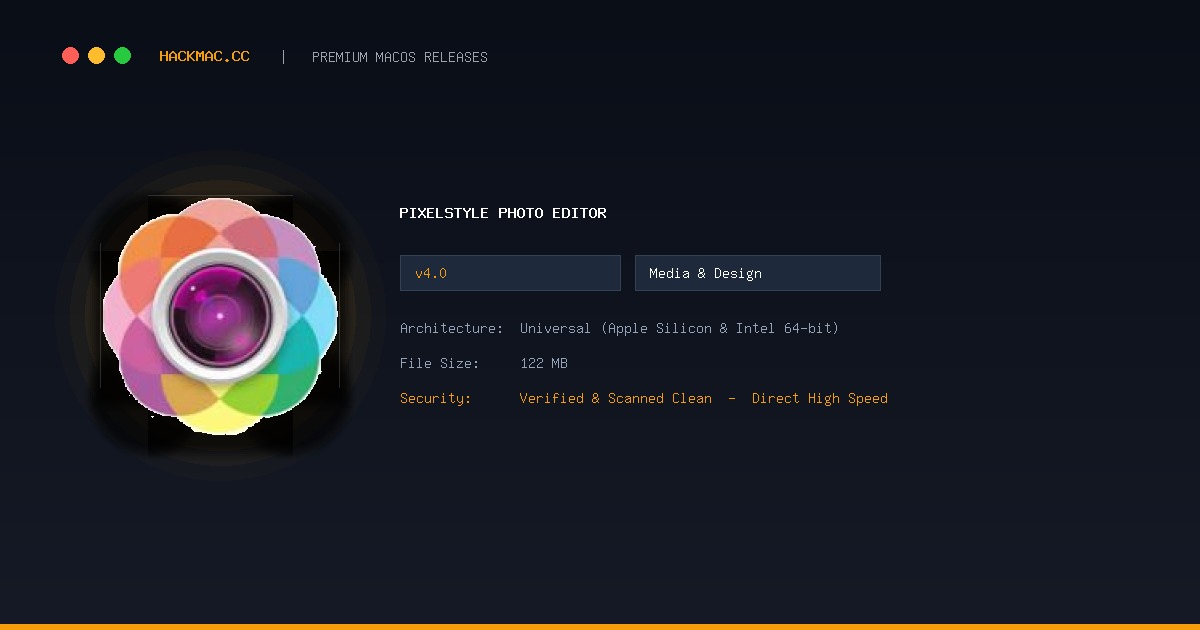Select the Media & Design category box

coord(758,273)
